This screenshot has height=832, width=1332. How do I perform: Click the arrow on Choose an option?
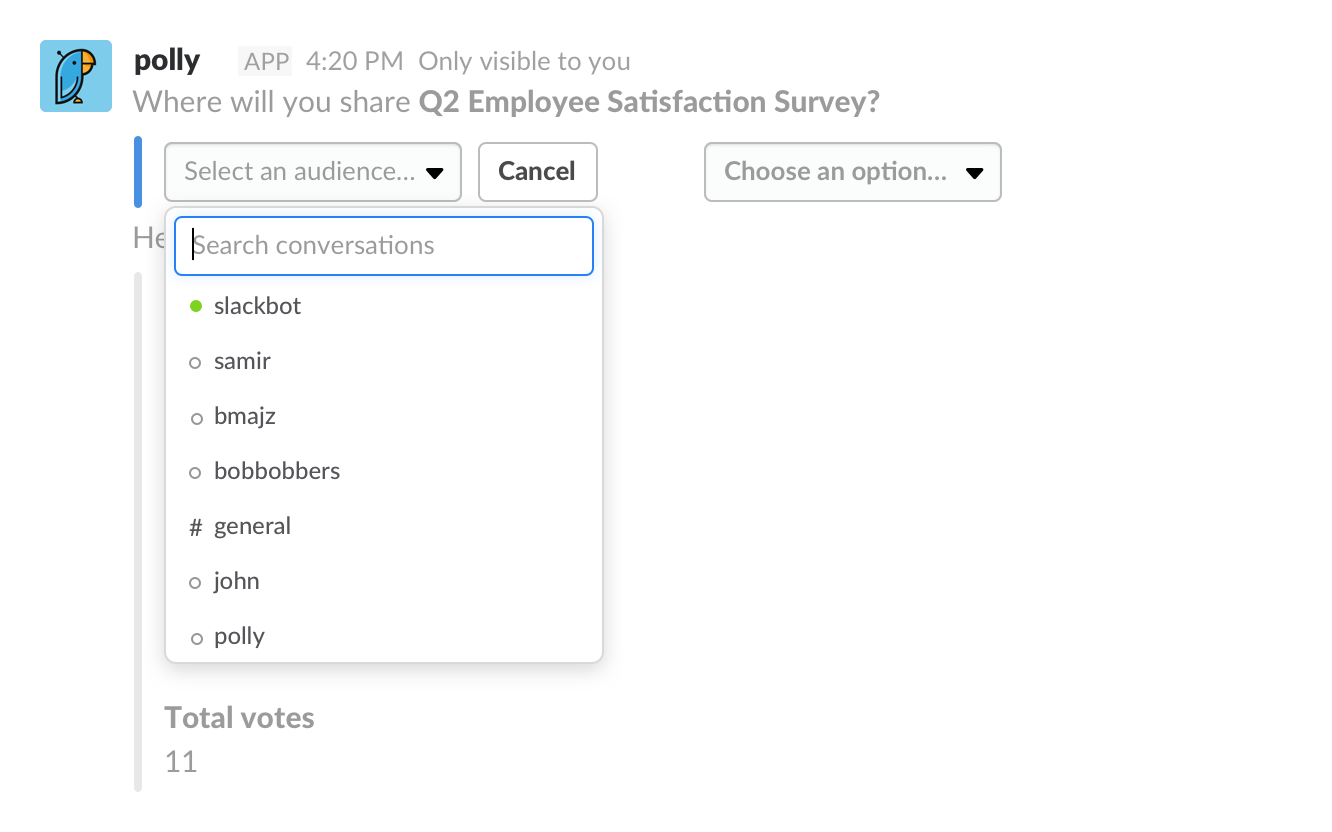coord(974,173)
